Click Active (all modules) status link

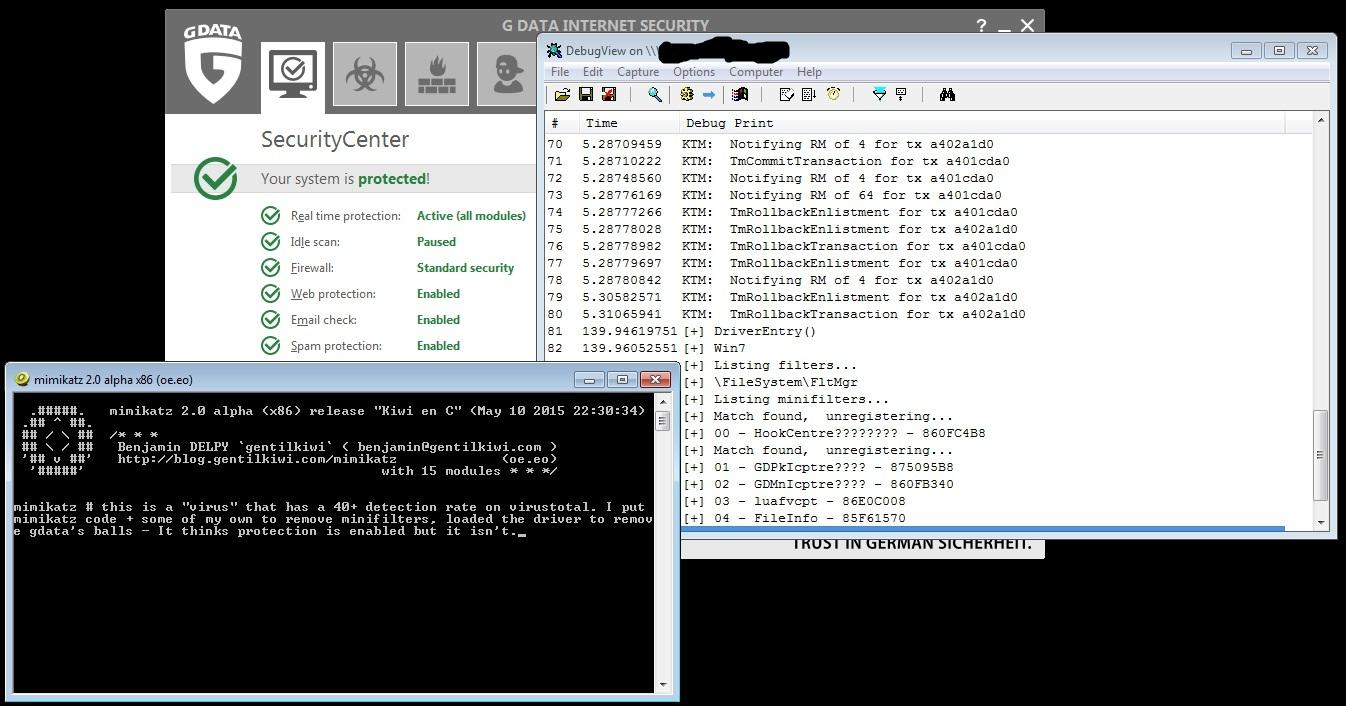[x=471, y=216]
